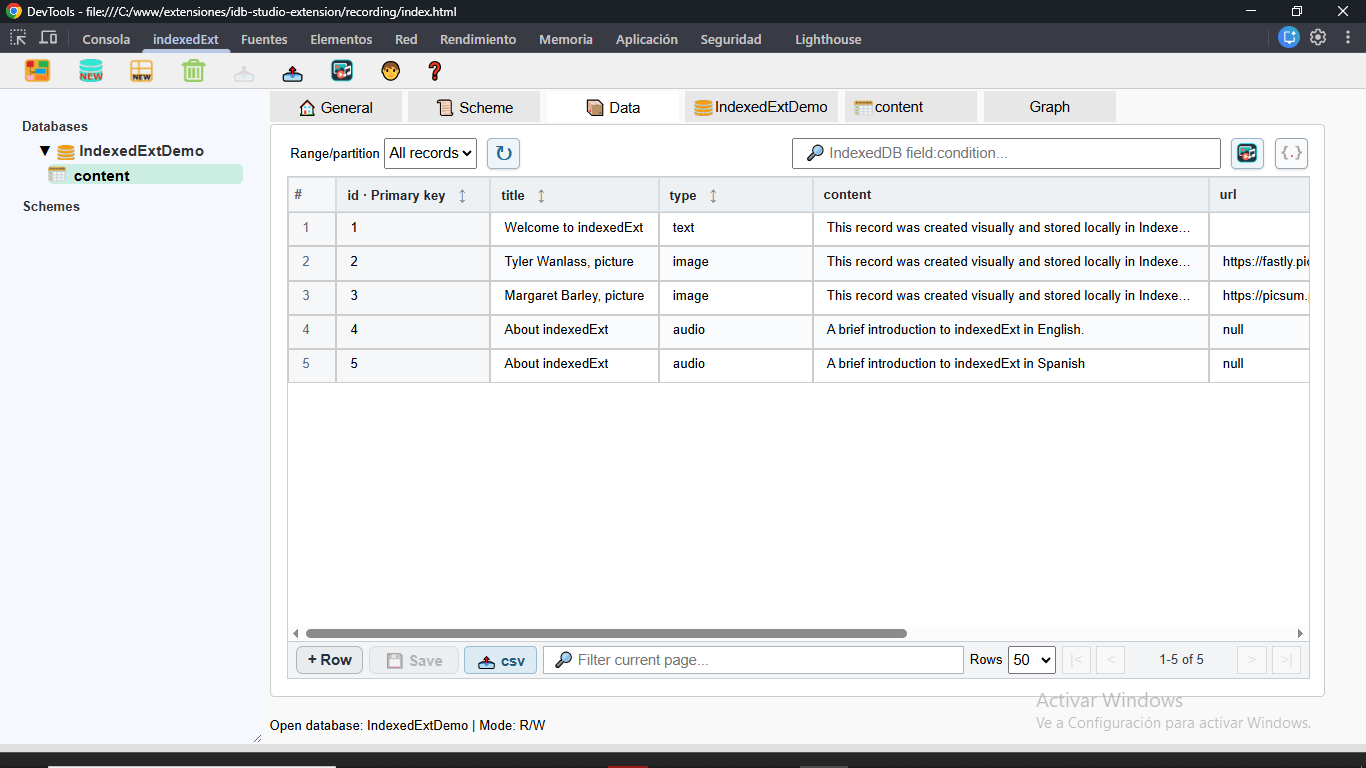Click the media preview button beside query field
Viewport: 1366px width, 768px height.
(x=1247, y=153)
